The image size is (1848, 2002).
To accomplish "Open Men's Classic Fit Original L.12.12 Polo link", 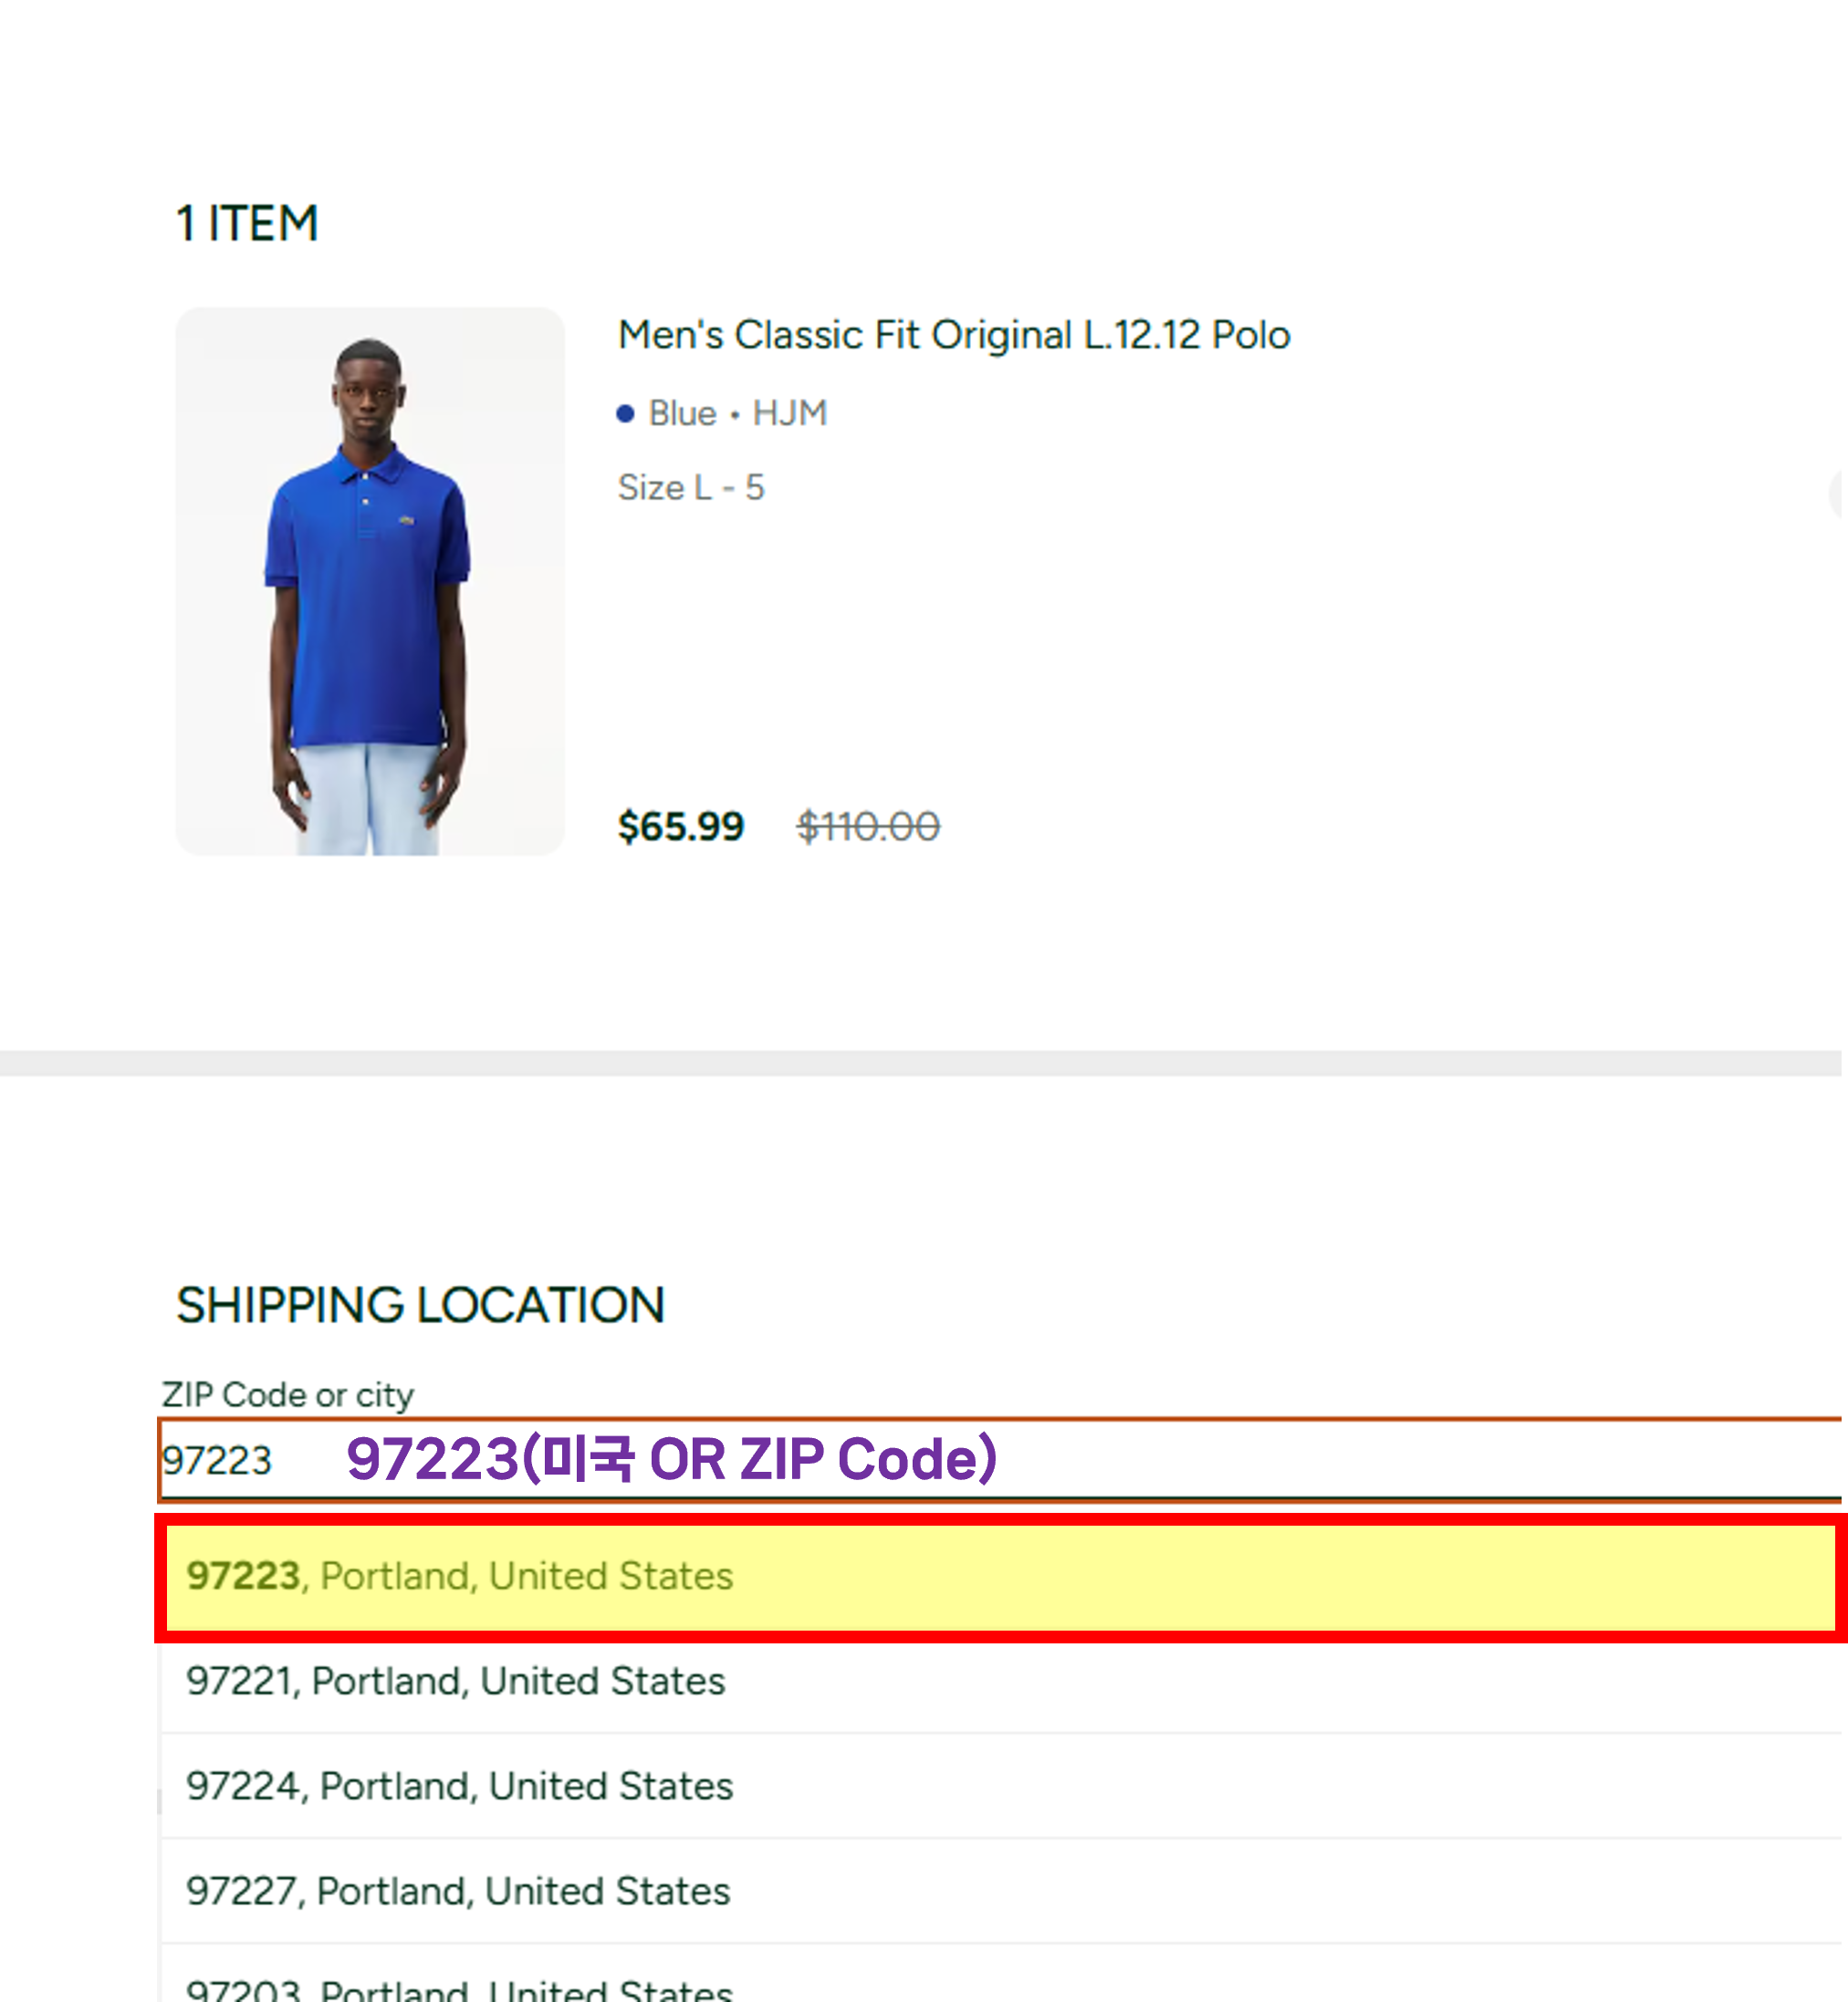I will click(x=953, y=335).
